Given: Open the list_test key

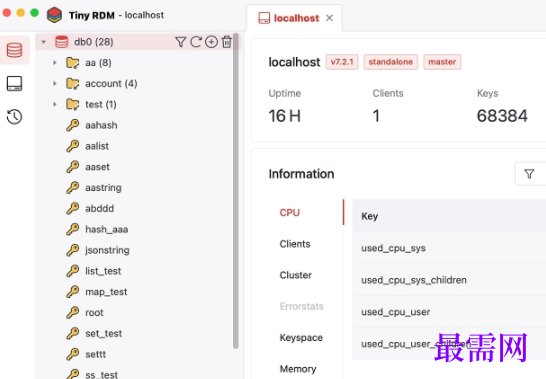Looking at the screenshot, I should tap(103, 271).
